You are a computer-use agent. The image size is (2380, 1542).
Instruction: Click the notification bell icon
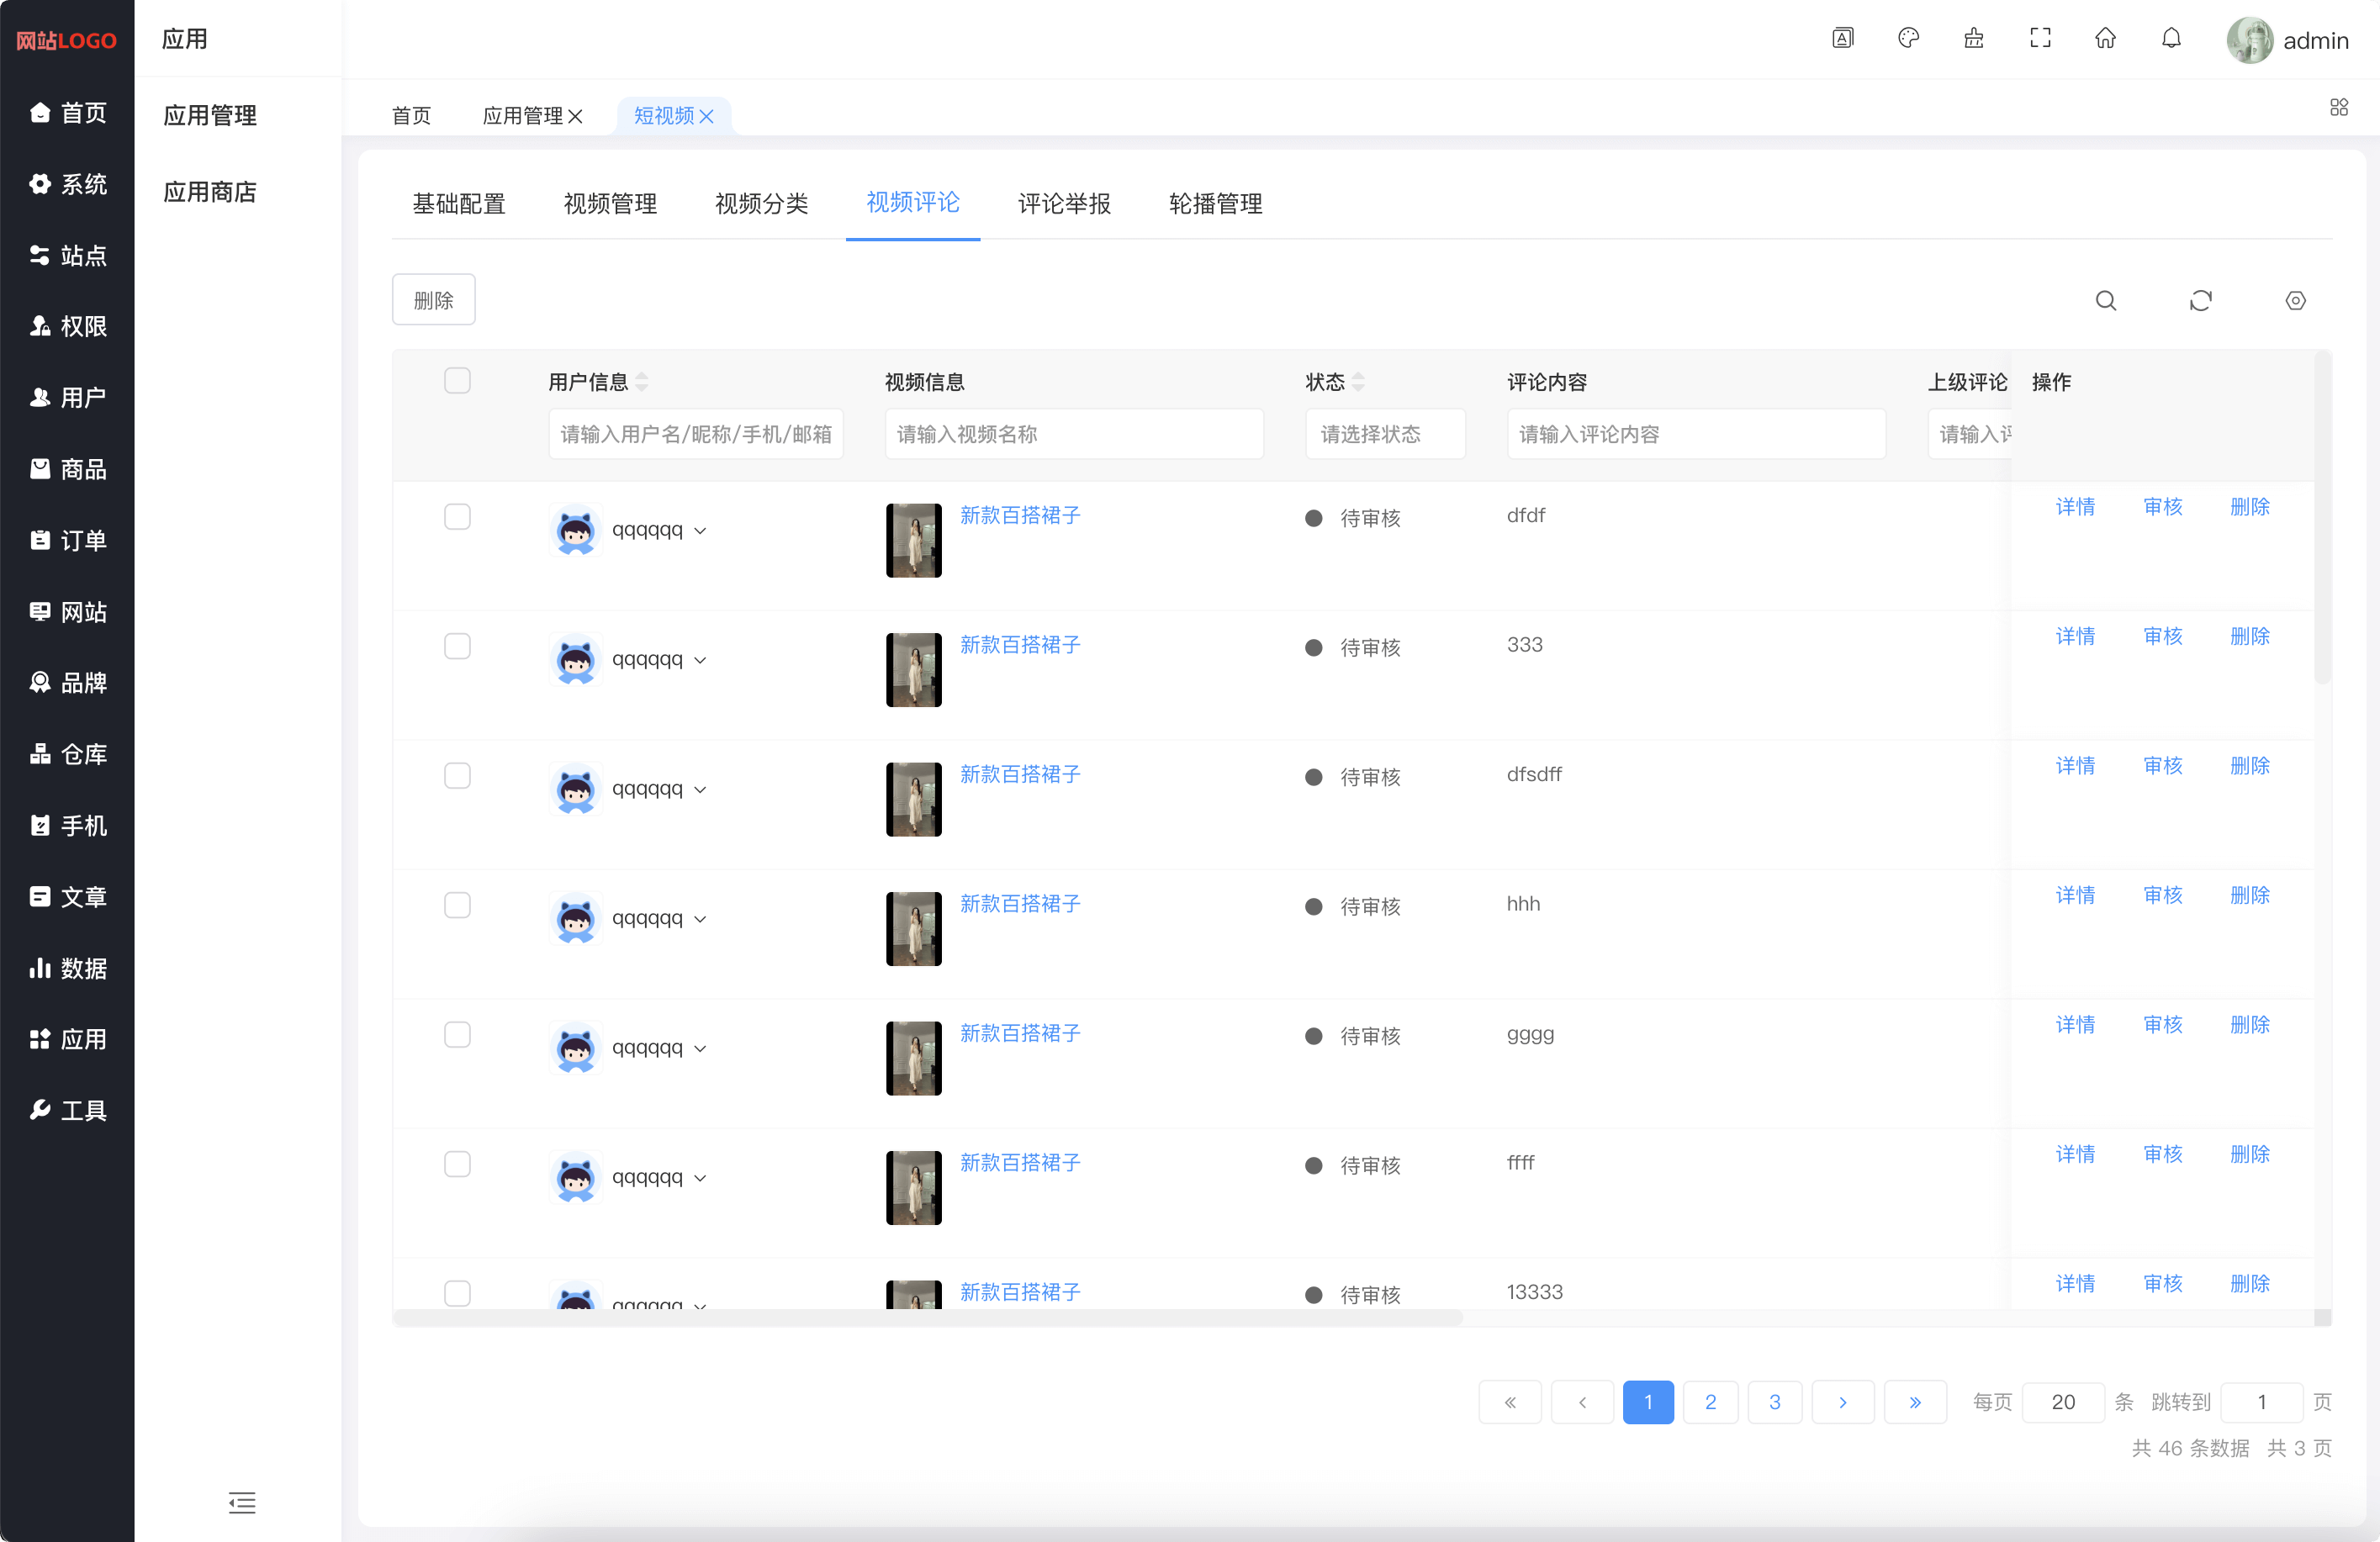(x=2171, y=38)
